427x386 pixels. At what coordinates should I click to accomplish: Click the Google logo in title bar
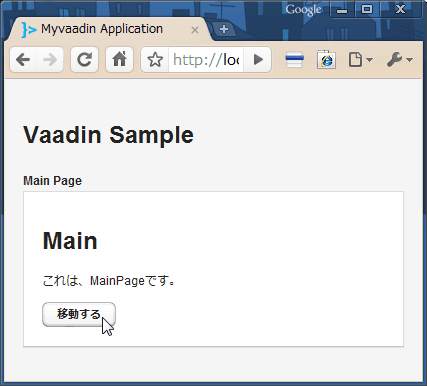303,9
